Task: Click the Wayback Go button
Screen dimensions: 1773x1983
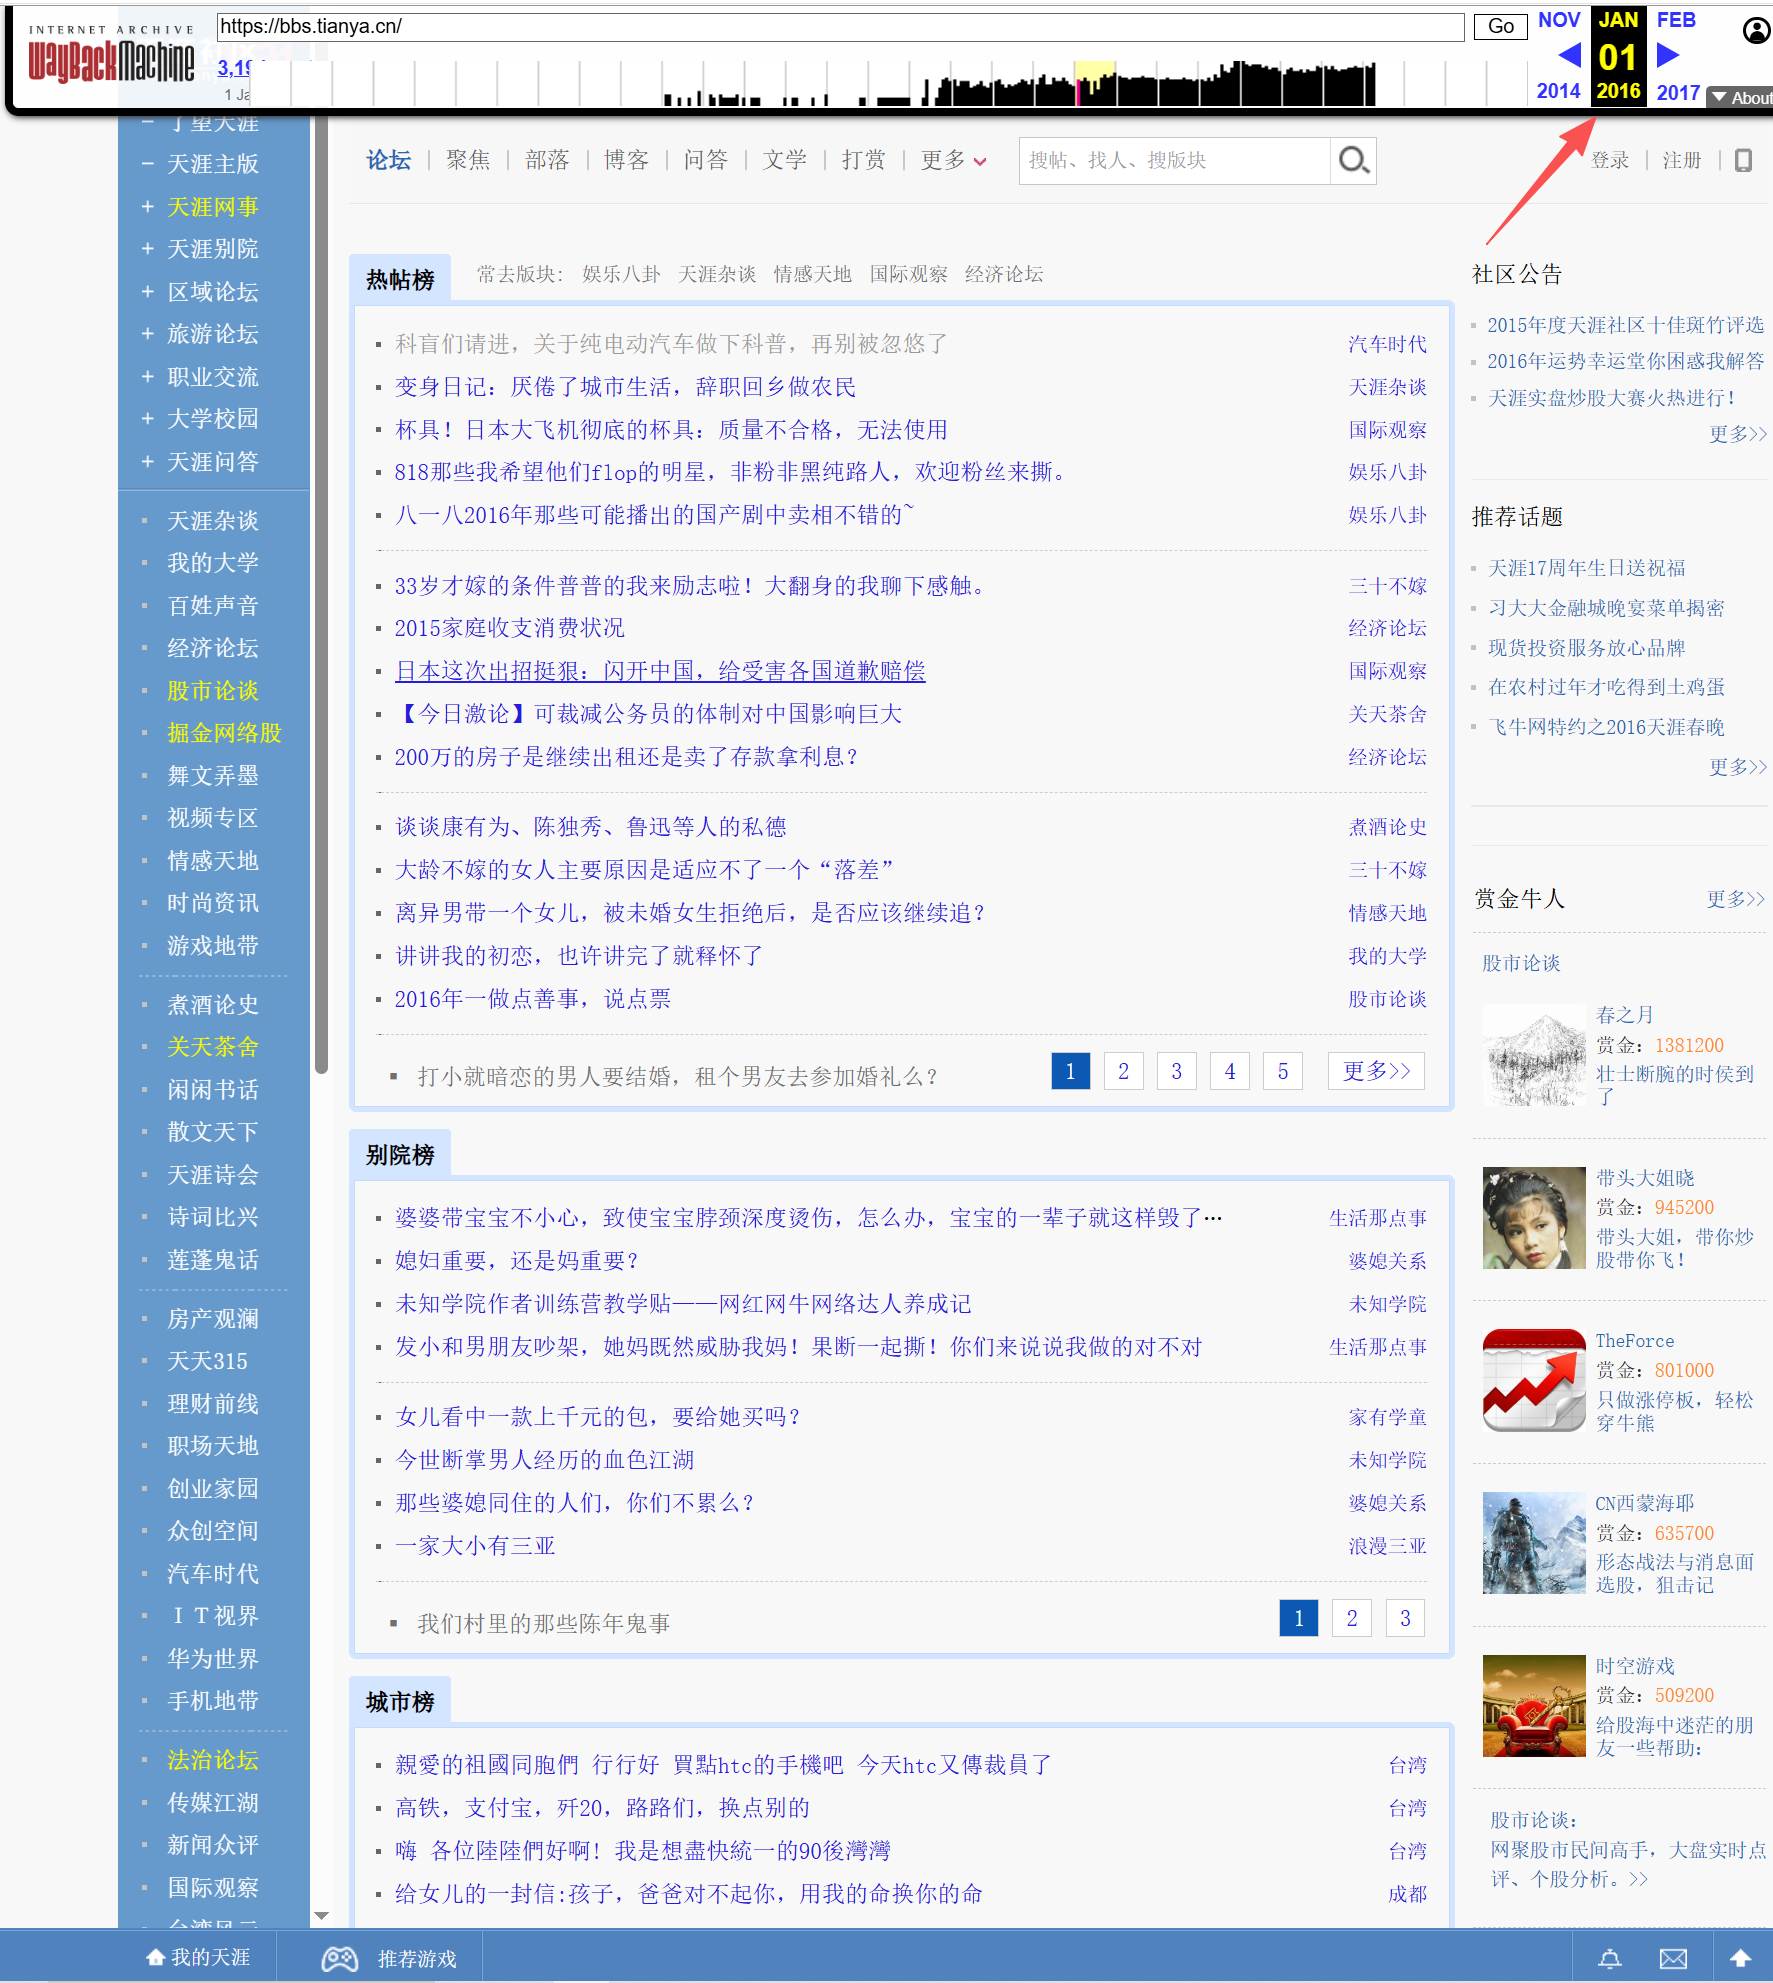Action: pos(1500,26)
